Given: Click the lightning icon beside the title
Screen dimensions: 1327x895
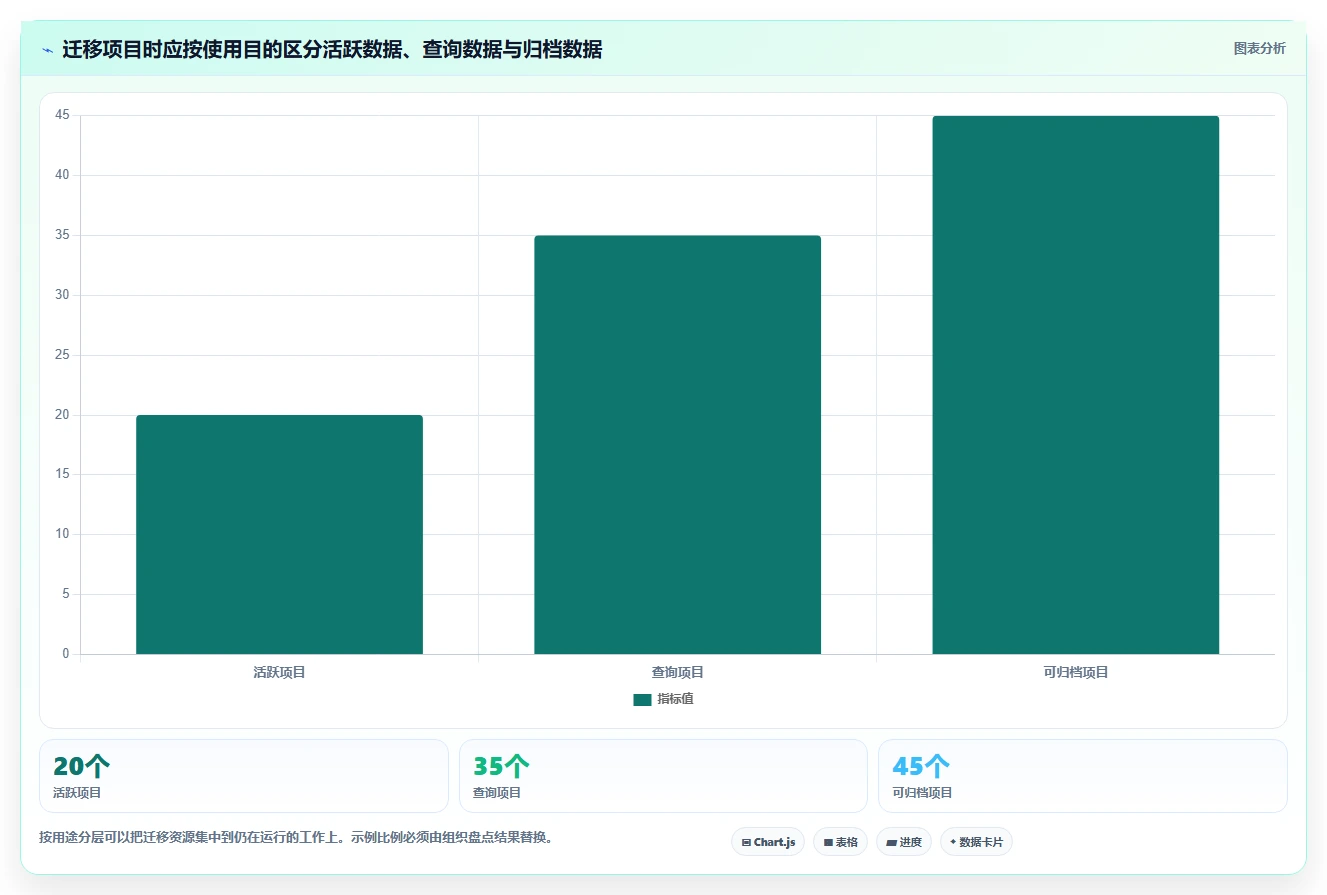Looking at the screenshot, I should [47, 49].
